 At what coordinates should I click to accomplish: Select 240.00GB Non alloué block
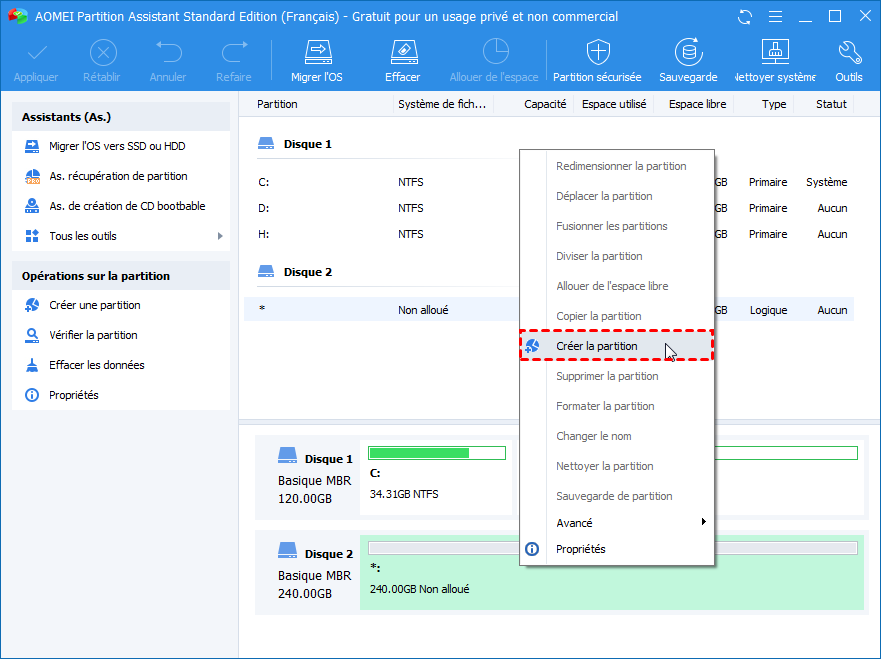click(x=611, y=572)
